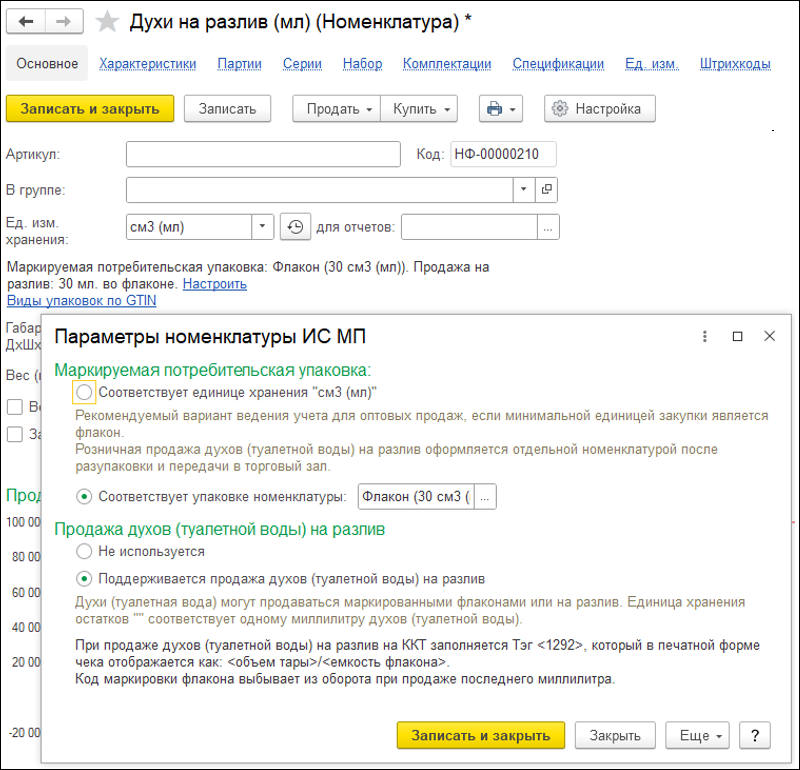Image resolution: width=800 pixels, height=770 pixels.
Task: Click dialog's 'Записать и закрыть' button
Action: (481, 735)
